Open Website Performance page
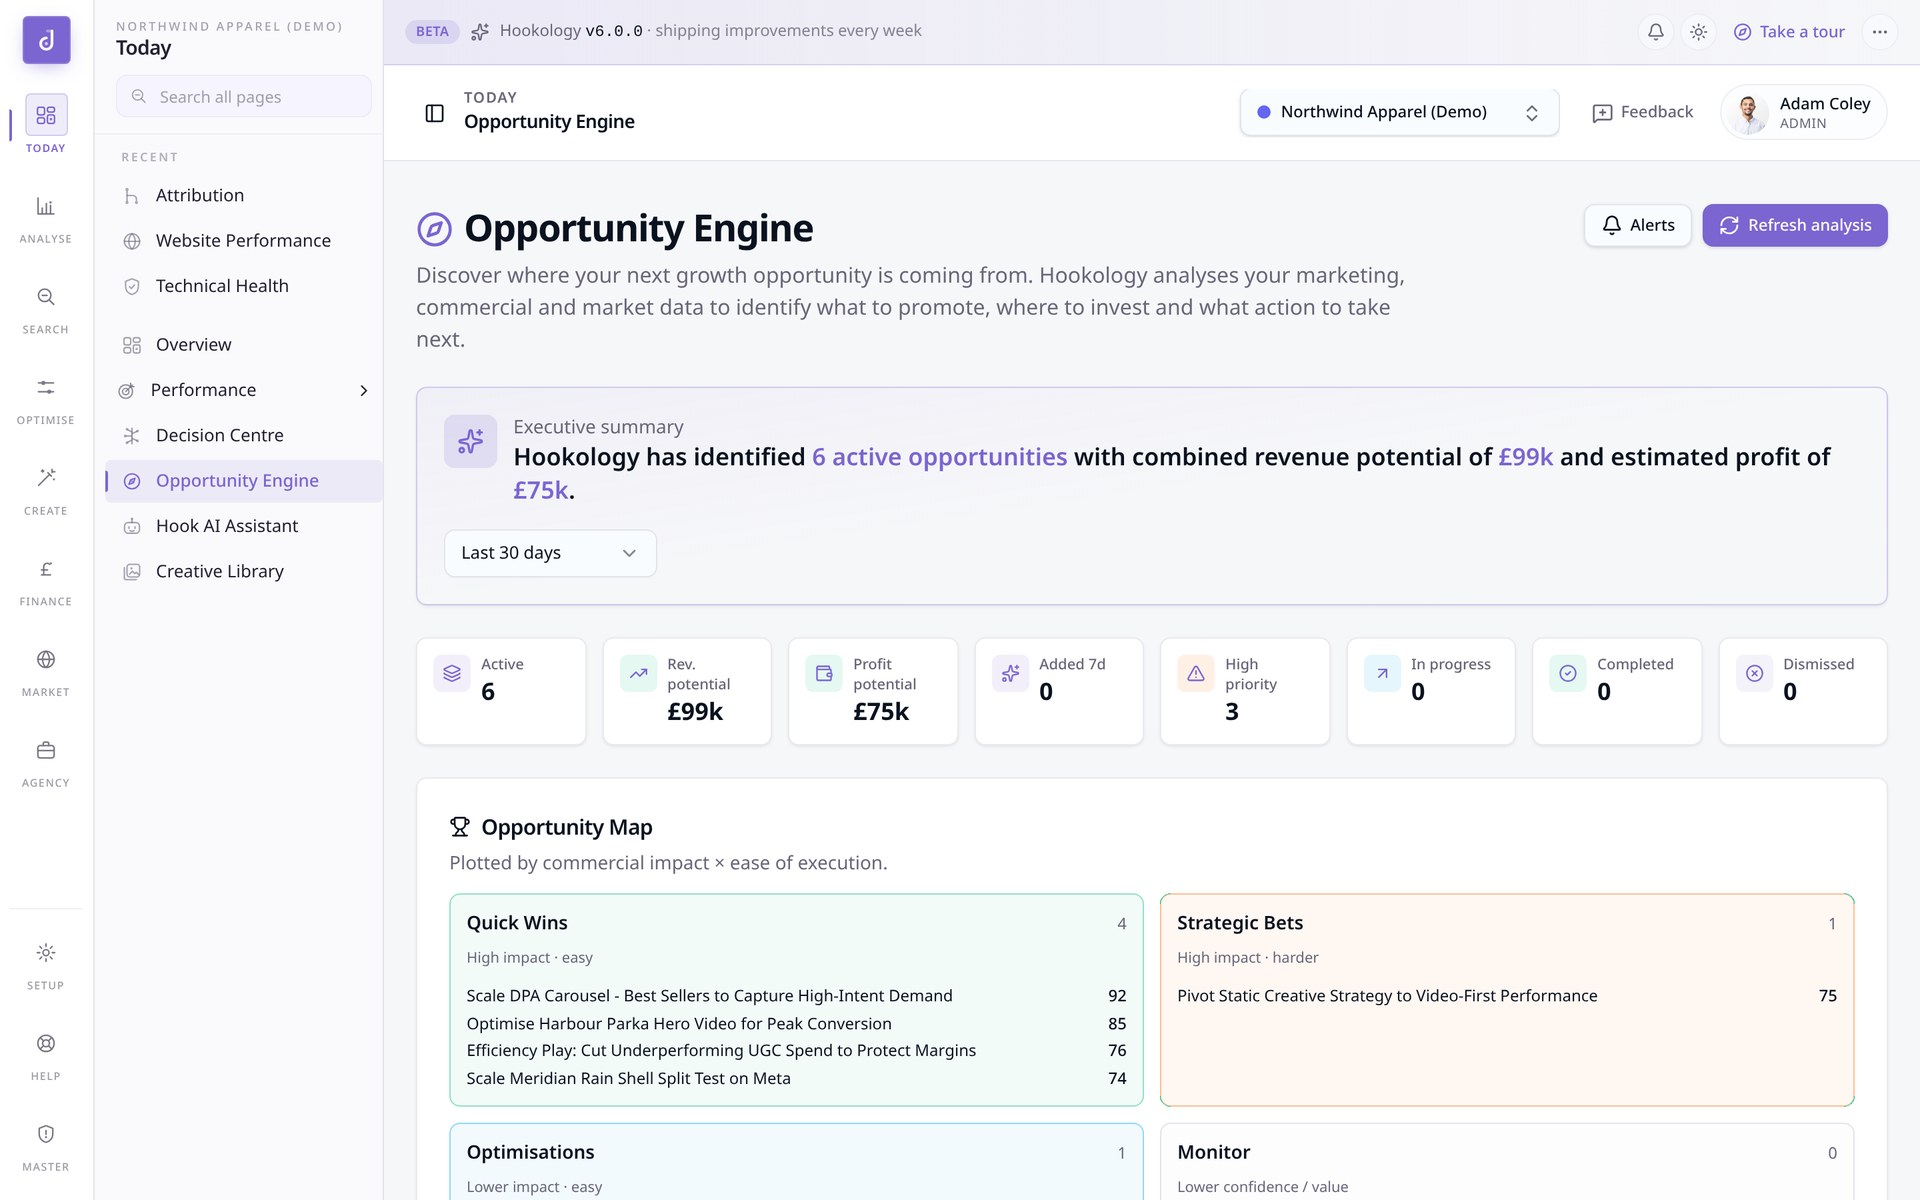The width and height of the screenshot is (1920, 1200). coord(244,241)
